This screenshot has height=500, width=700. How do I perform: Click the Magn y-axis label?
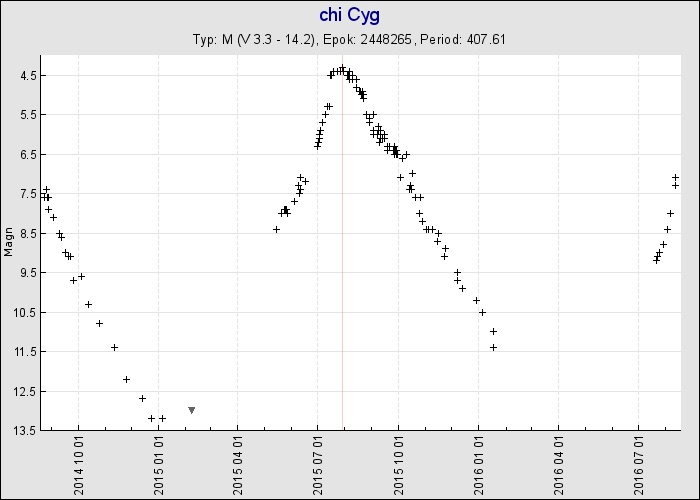pos(10,242)
